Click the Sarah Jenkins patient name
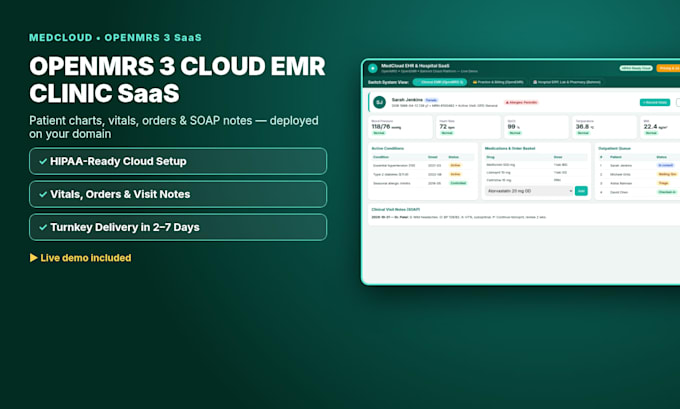This screenshot has width=680, height=409. (x=407, y=100)
